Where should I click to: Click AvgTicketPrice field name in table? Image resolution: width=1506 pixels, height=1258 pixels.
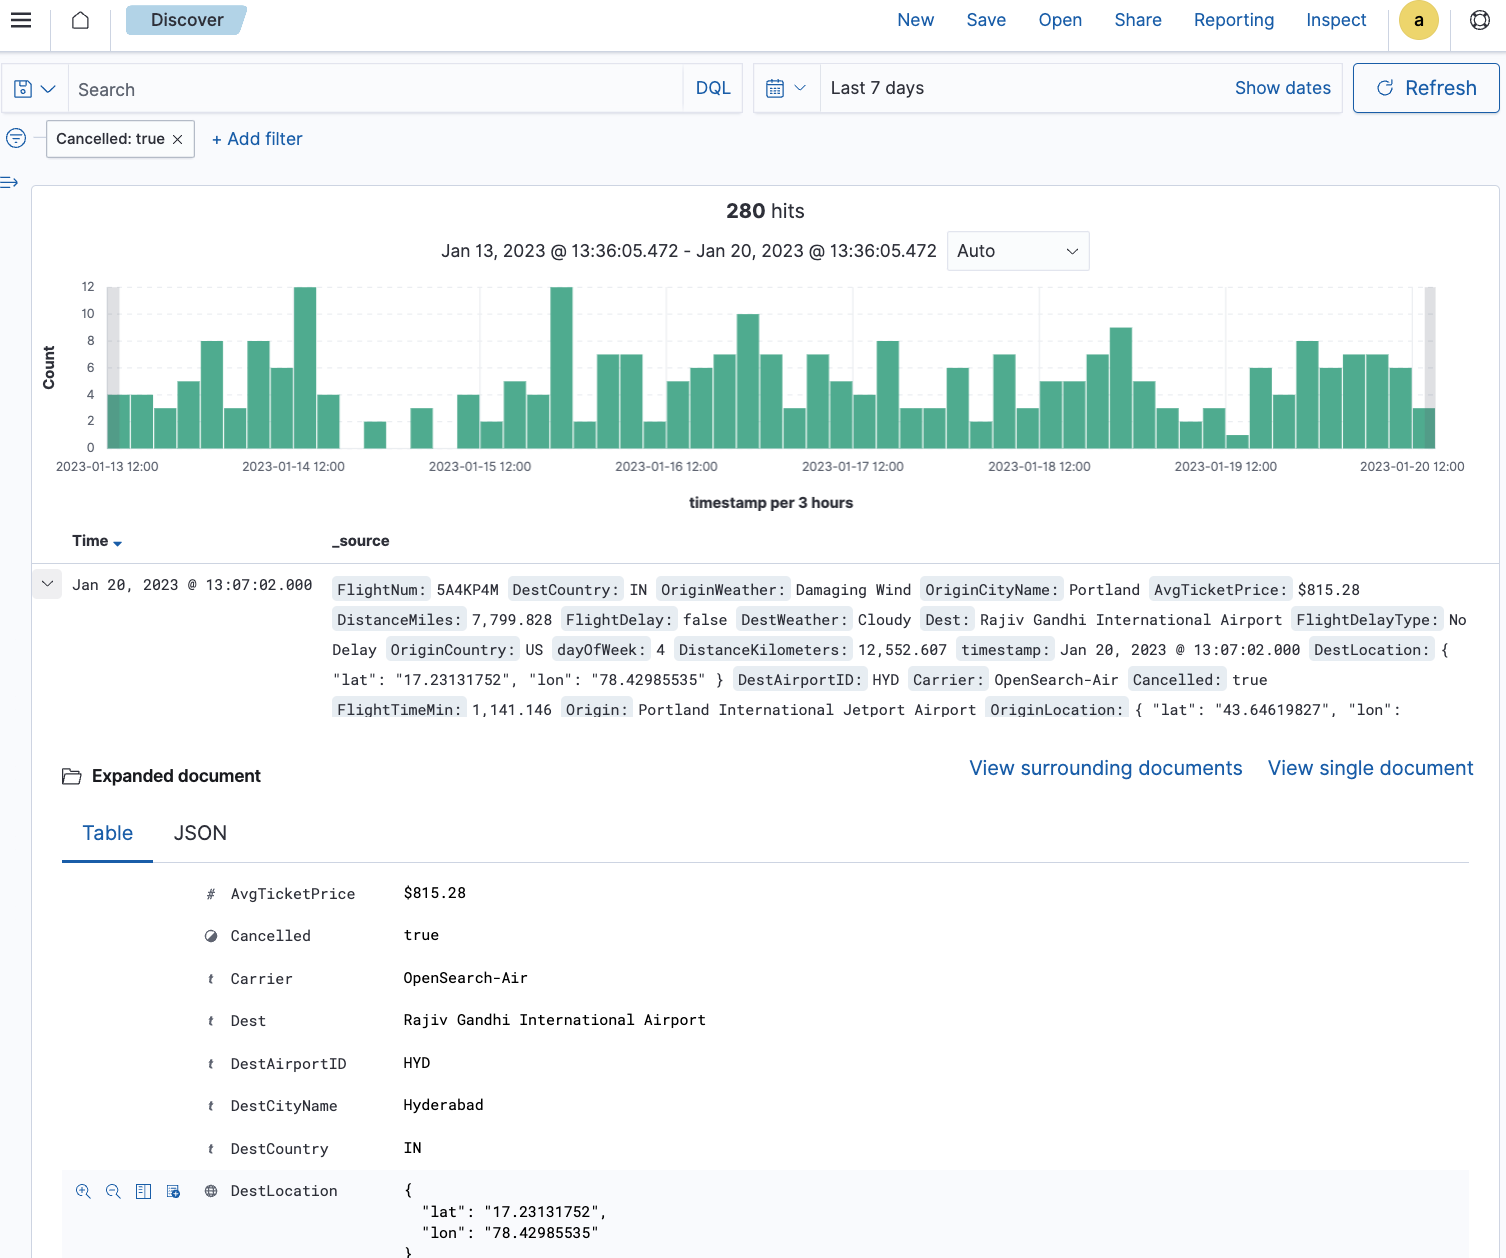(293, 894)
